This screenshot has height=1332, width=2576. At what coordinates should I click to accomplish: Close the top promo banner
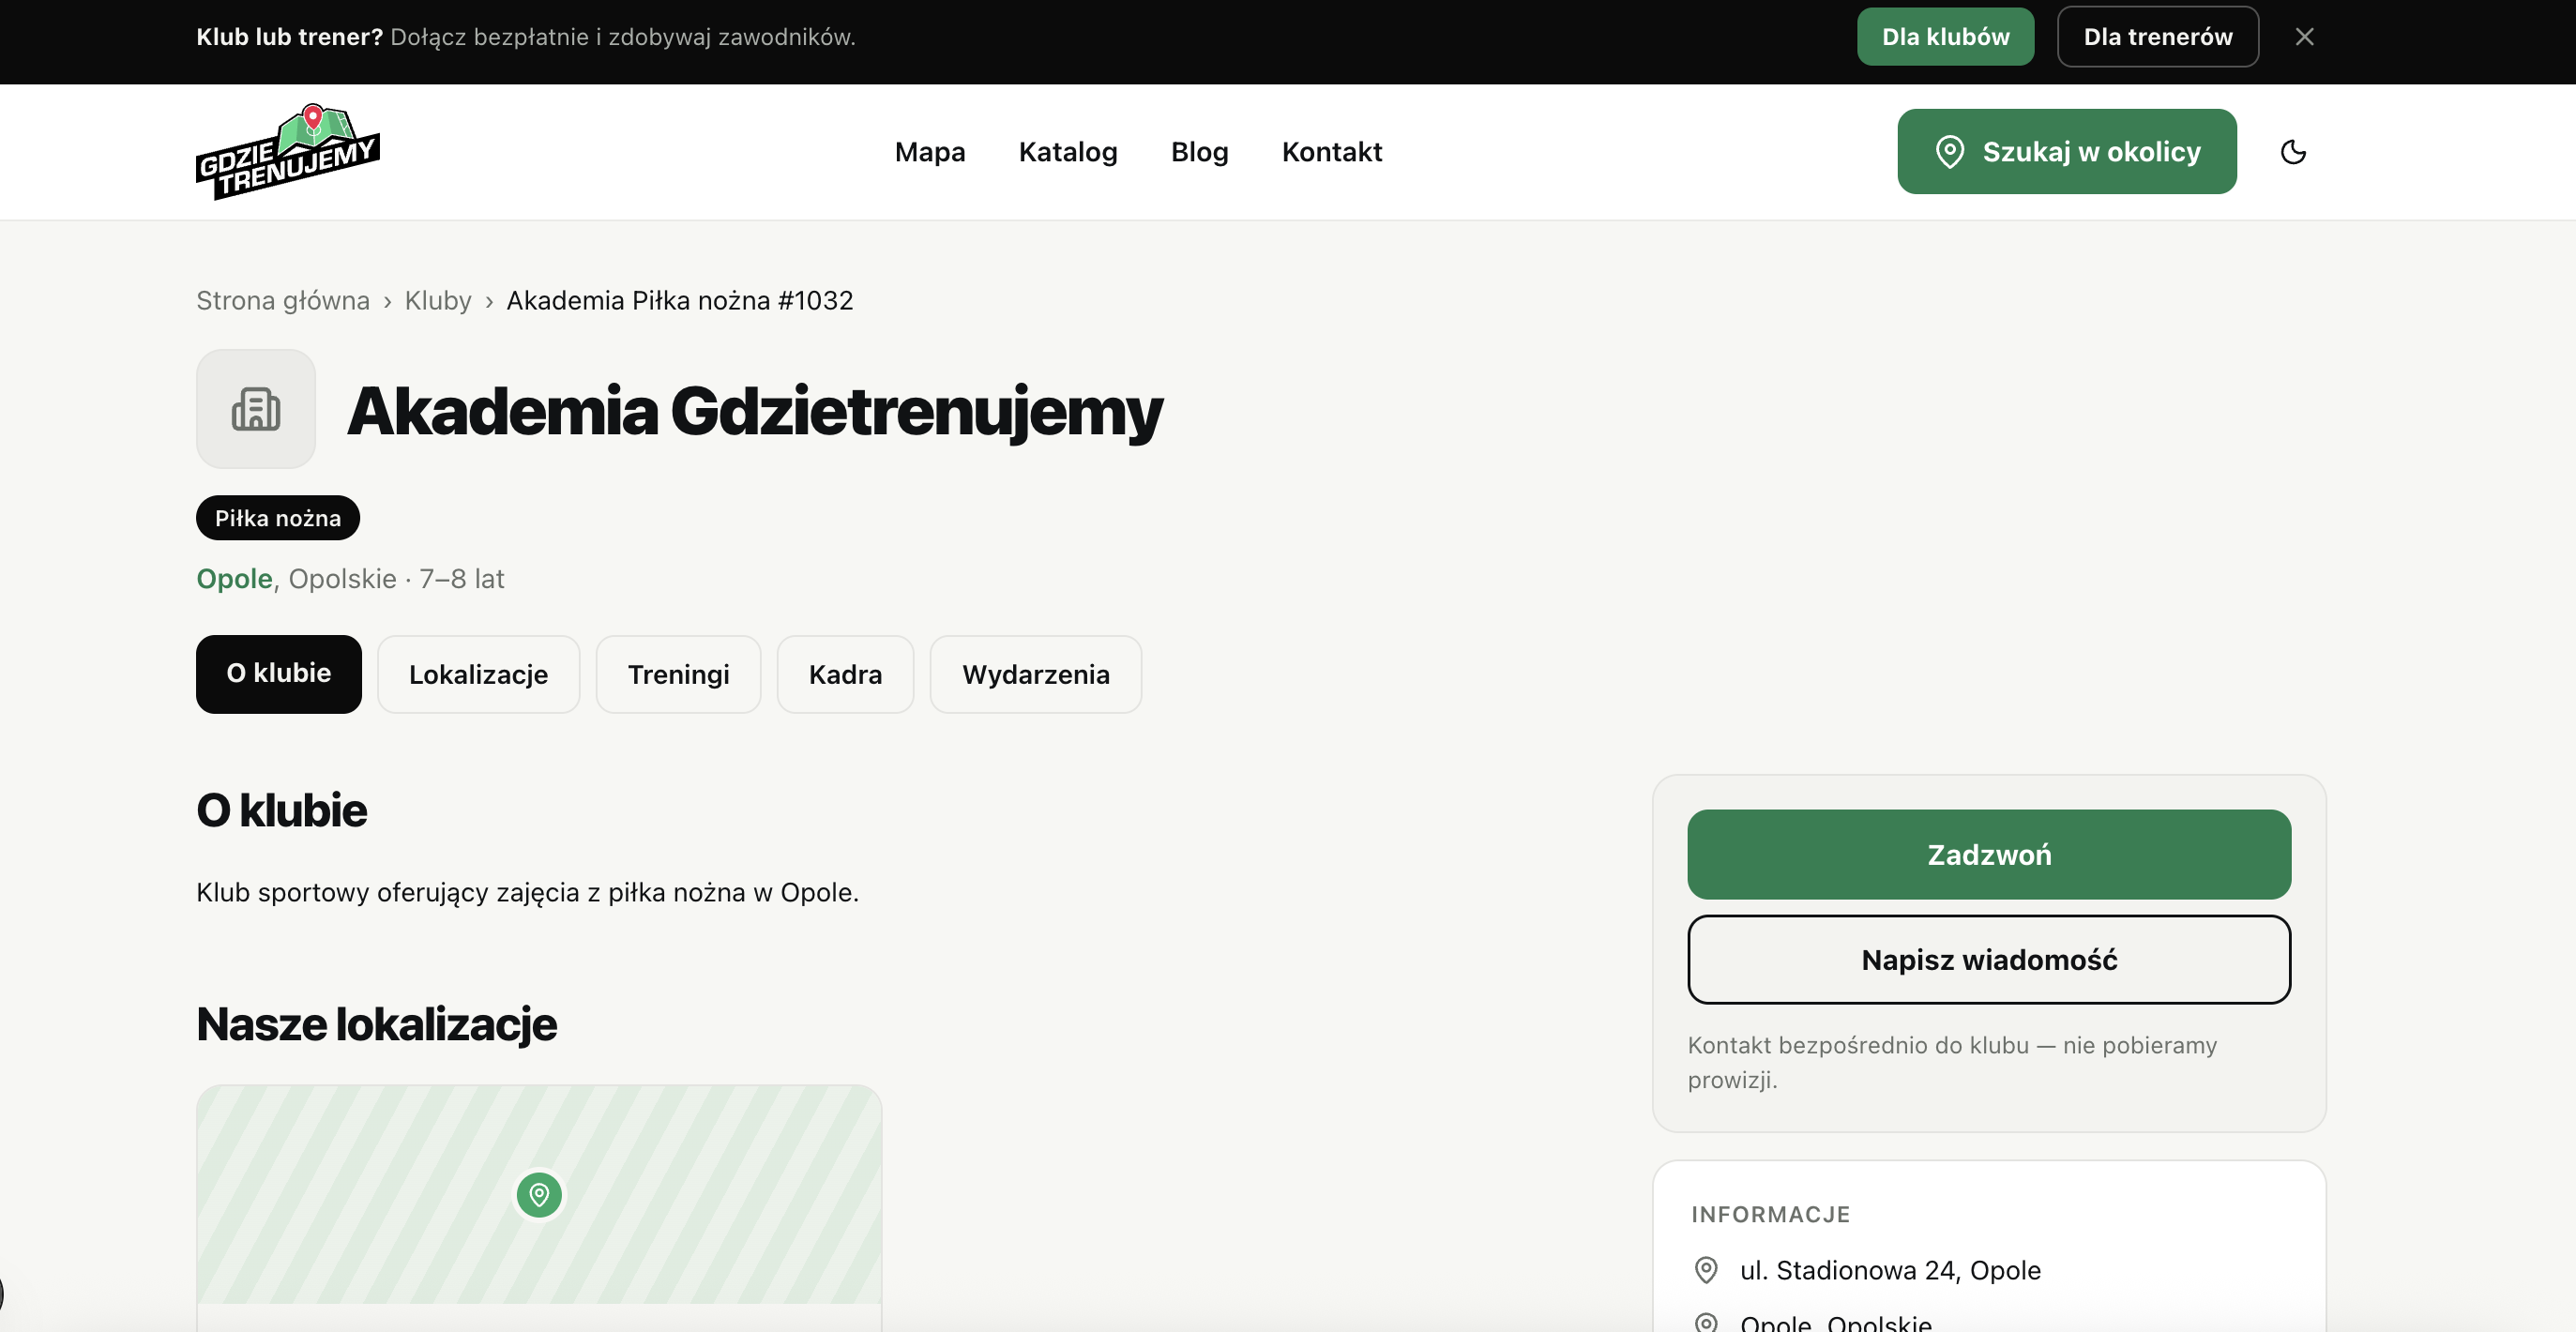2304,37
